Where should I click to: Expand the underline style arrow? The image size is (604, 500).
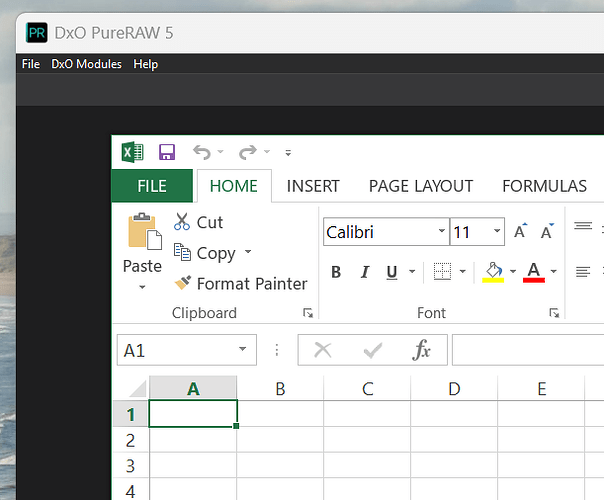tap(412, 272)
